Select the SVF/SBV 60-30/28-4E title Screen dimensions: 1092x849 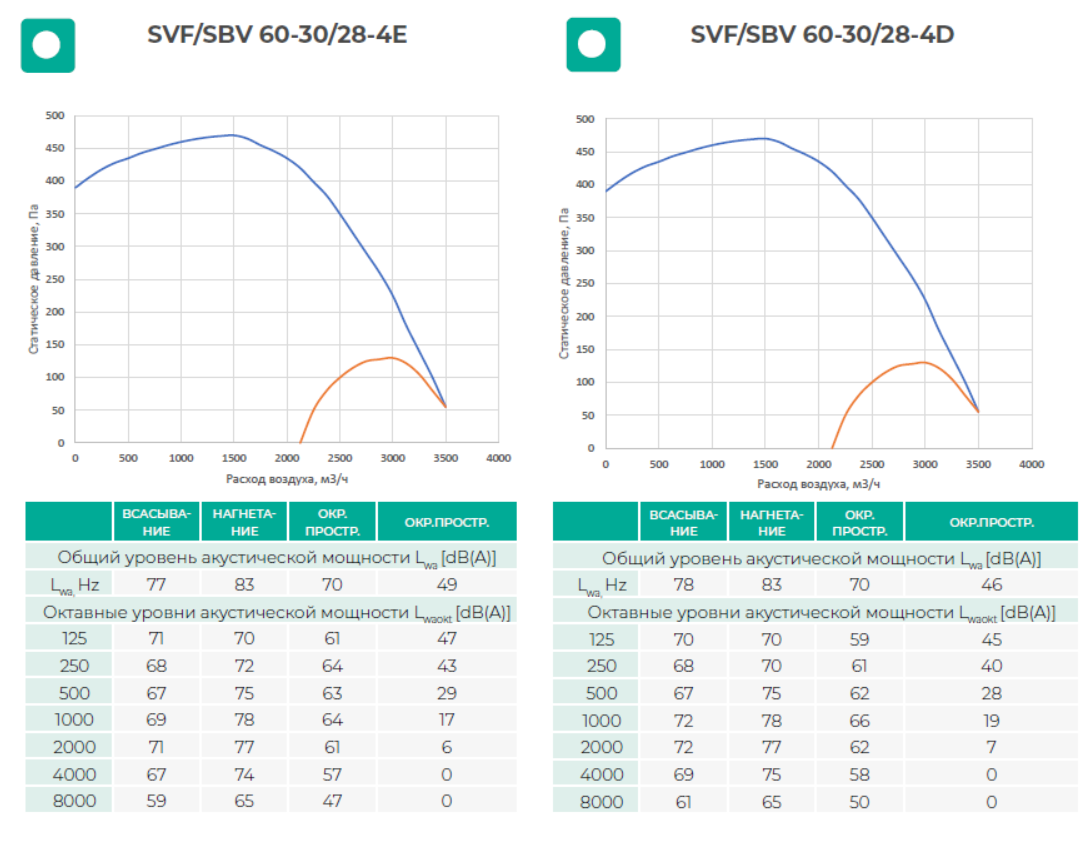pos(277,35)
